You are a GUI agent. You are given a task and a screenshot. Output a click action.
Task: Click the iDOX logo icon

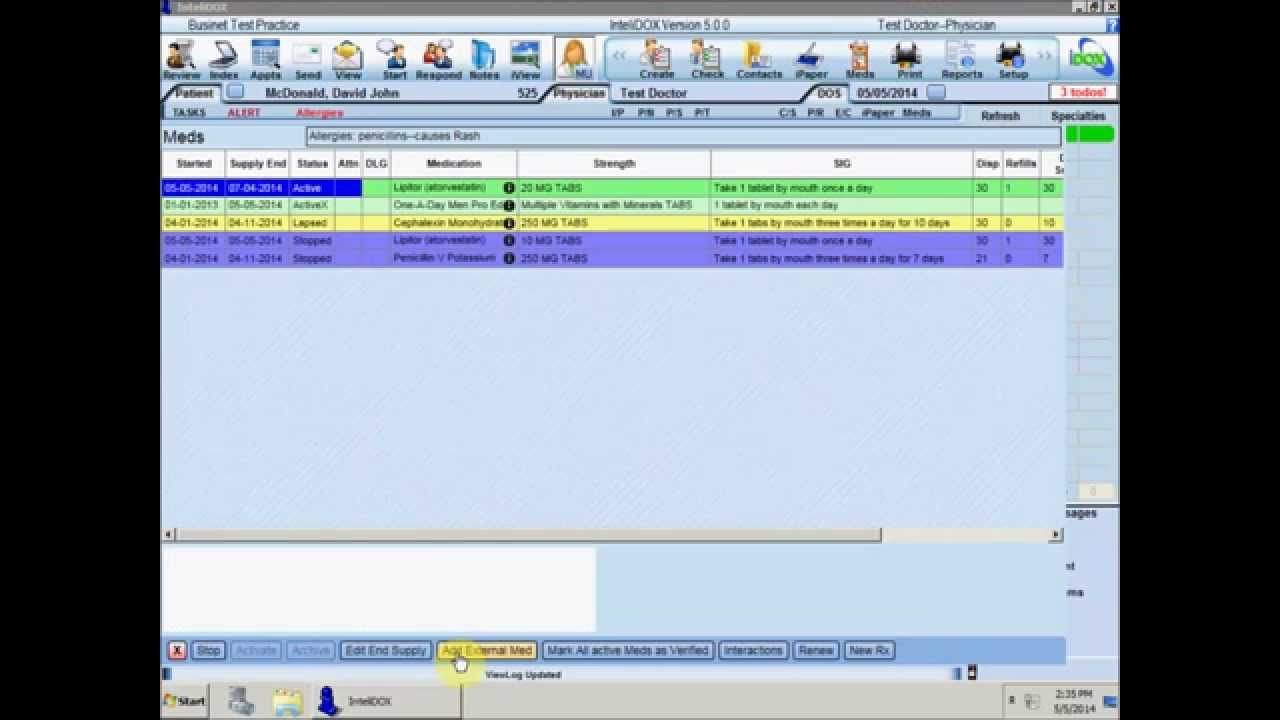tap(1089, 59)
